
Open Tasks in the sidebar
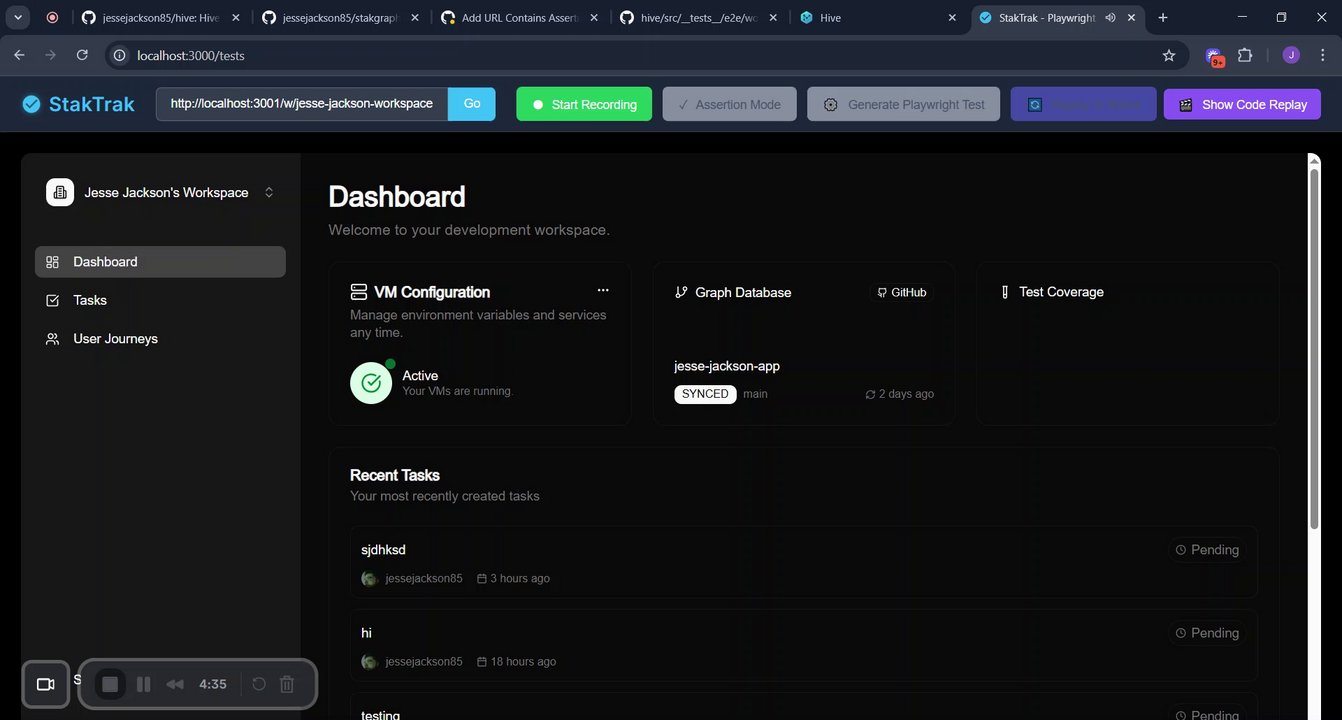[160, 300]
